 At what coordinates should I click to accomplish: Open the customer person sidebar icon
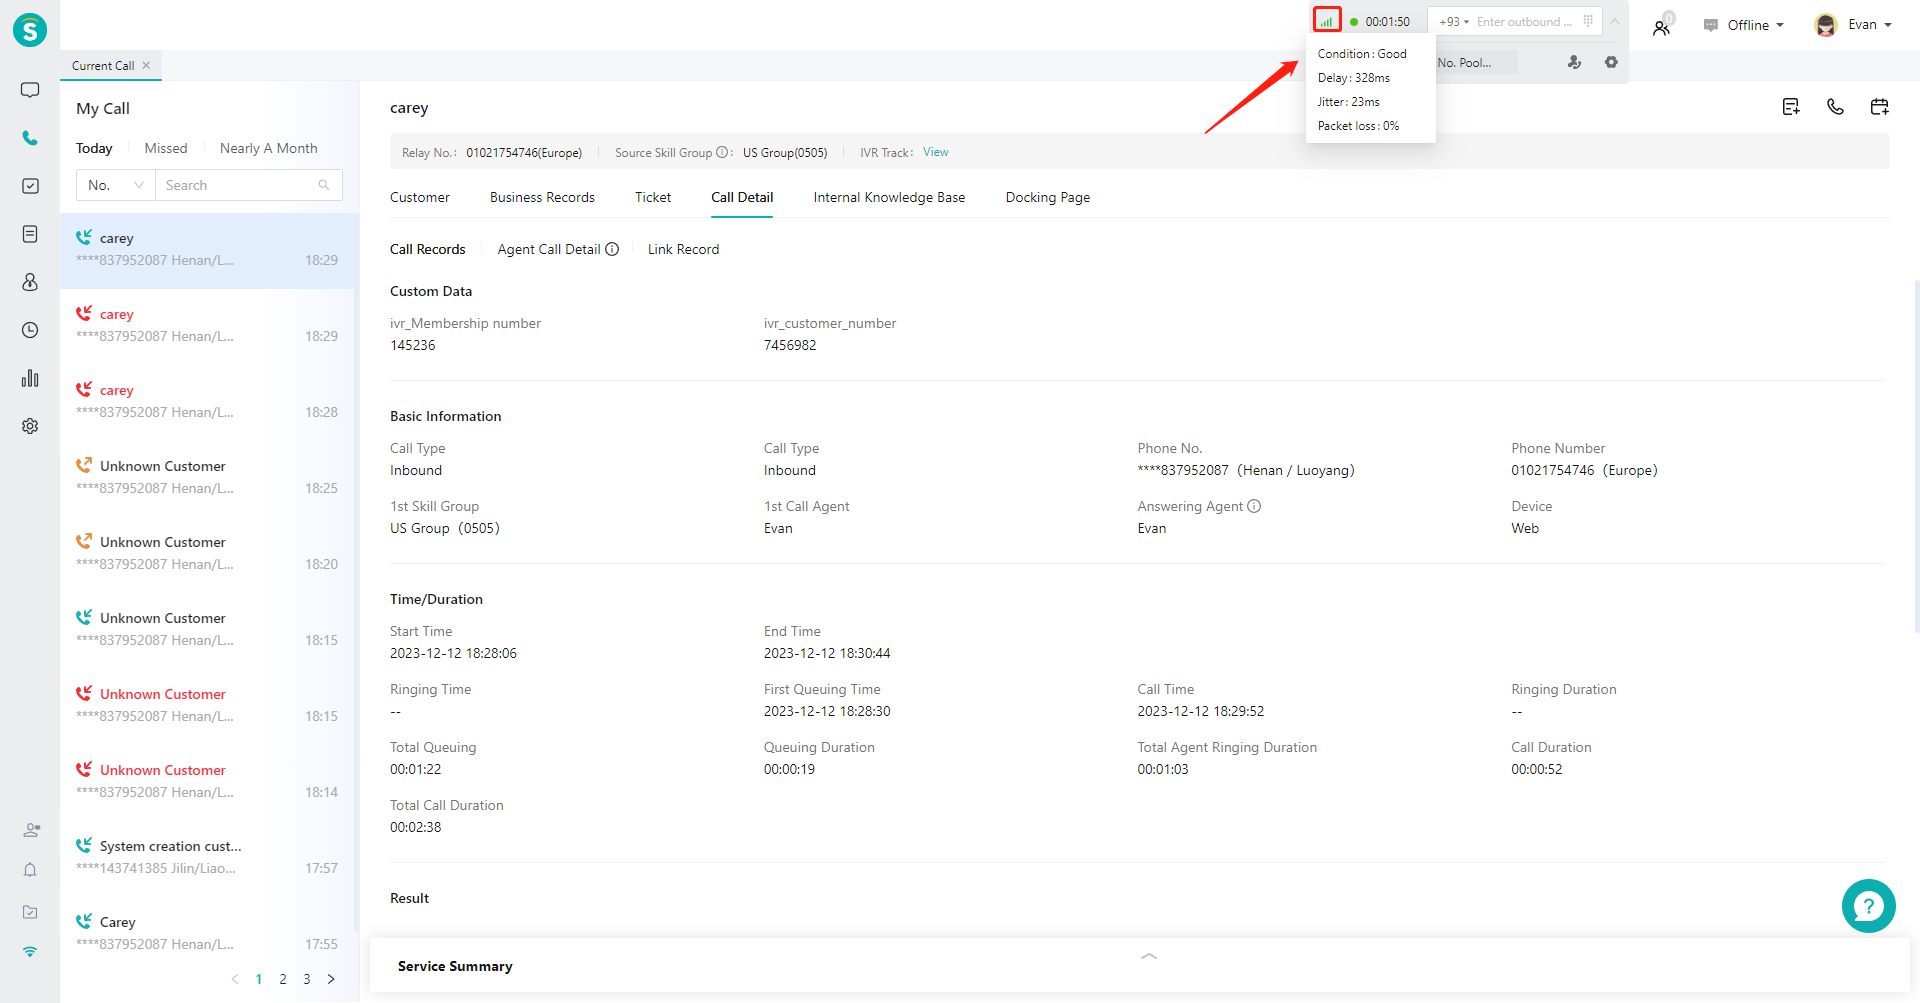point(30,282)
